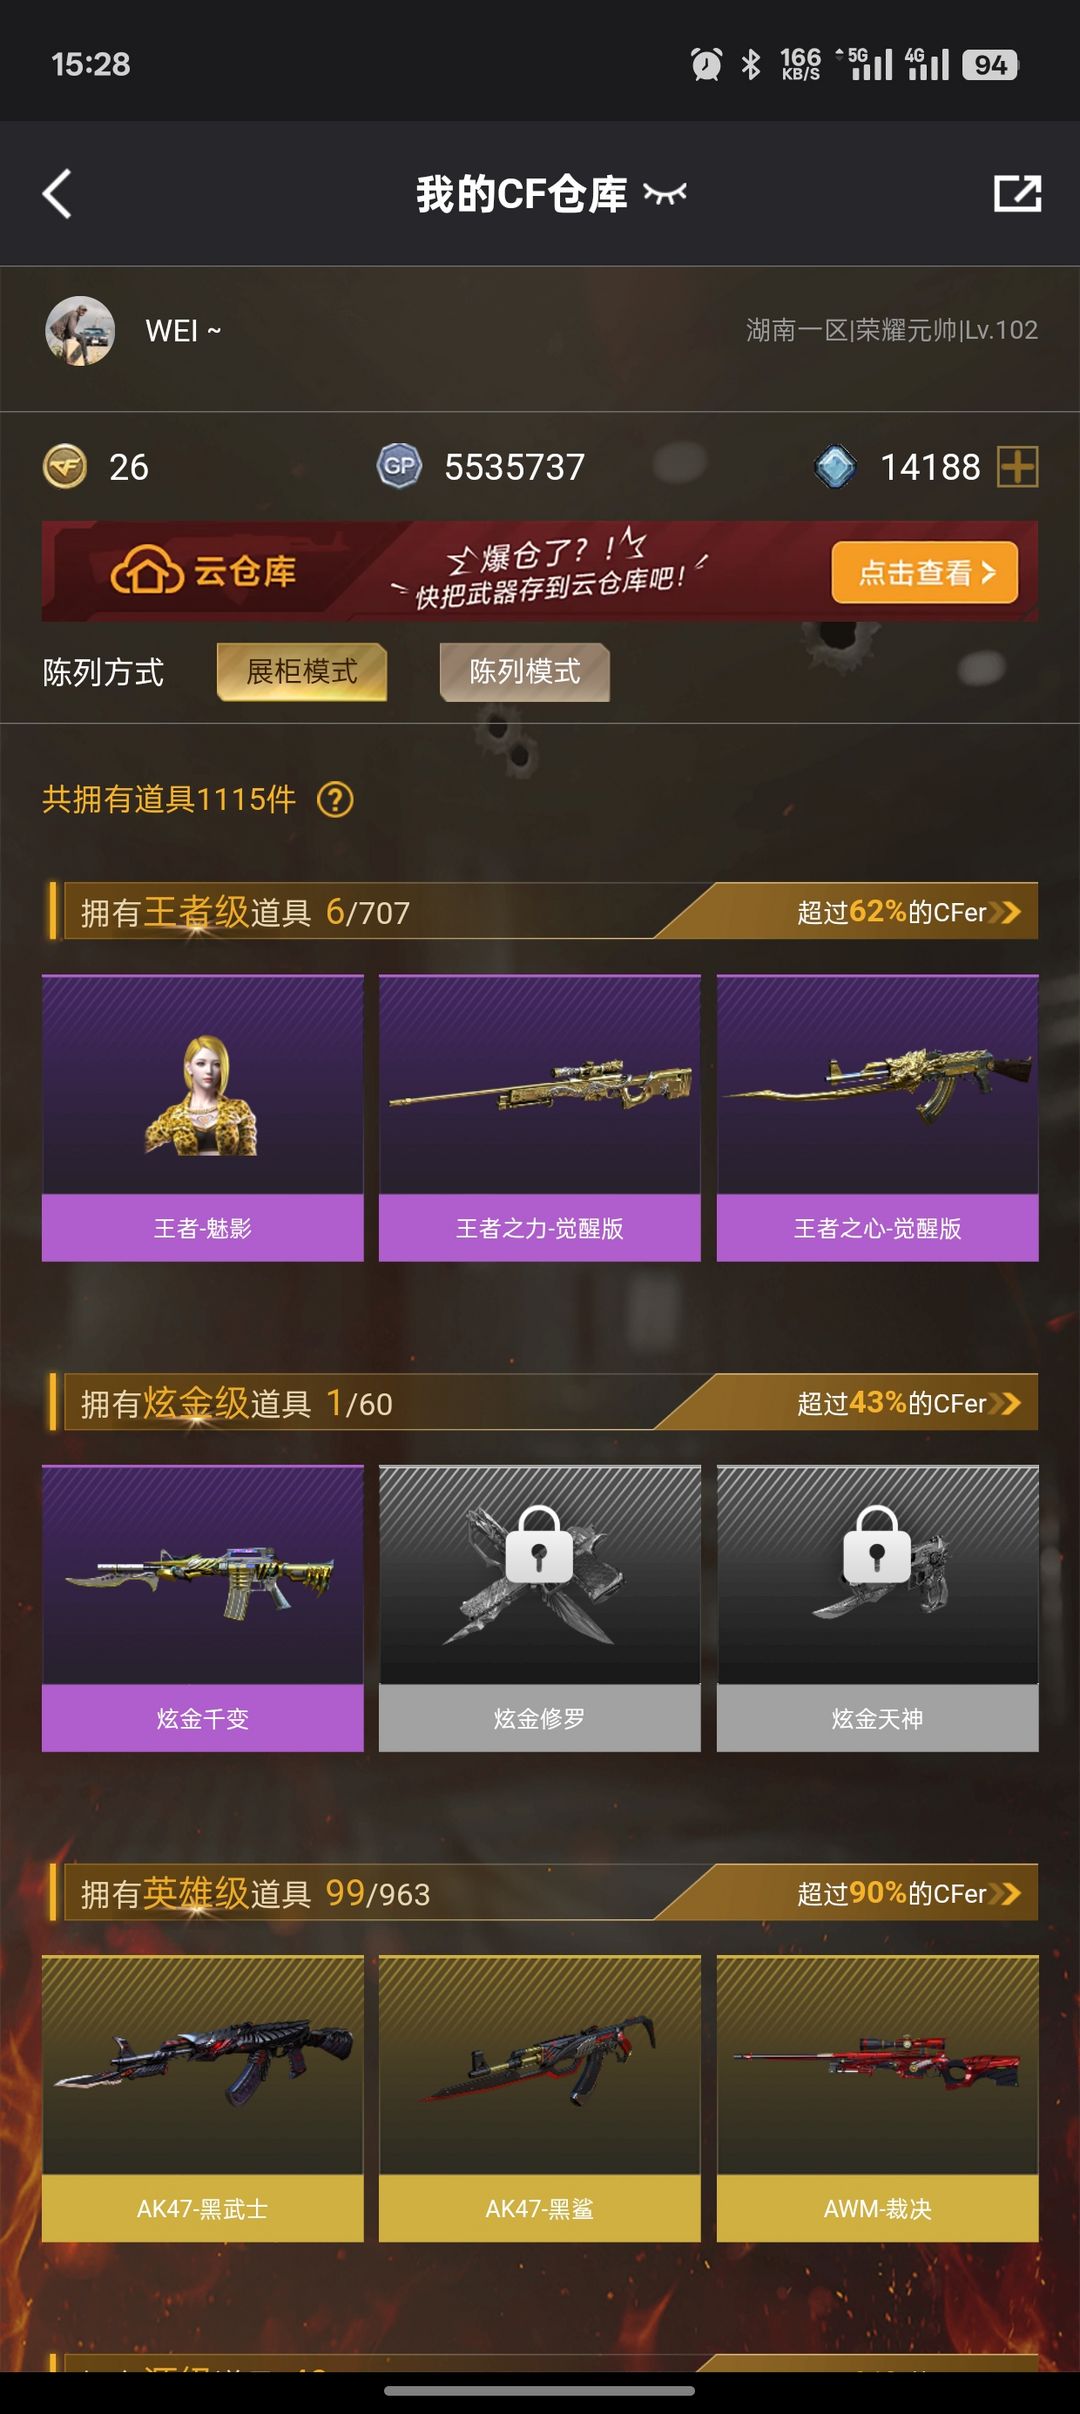This screenshot has height=2414, width=1080.
Task: Tap the blue diamond currency icon
Action: pos(835,467)
